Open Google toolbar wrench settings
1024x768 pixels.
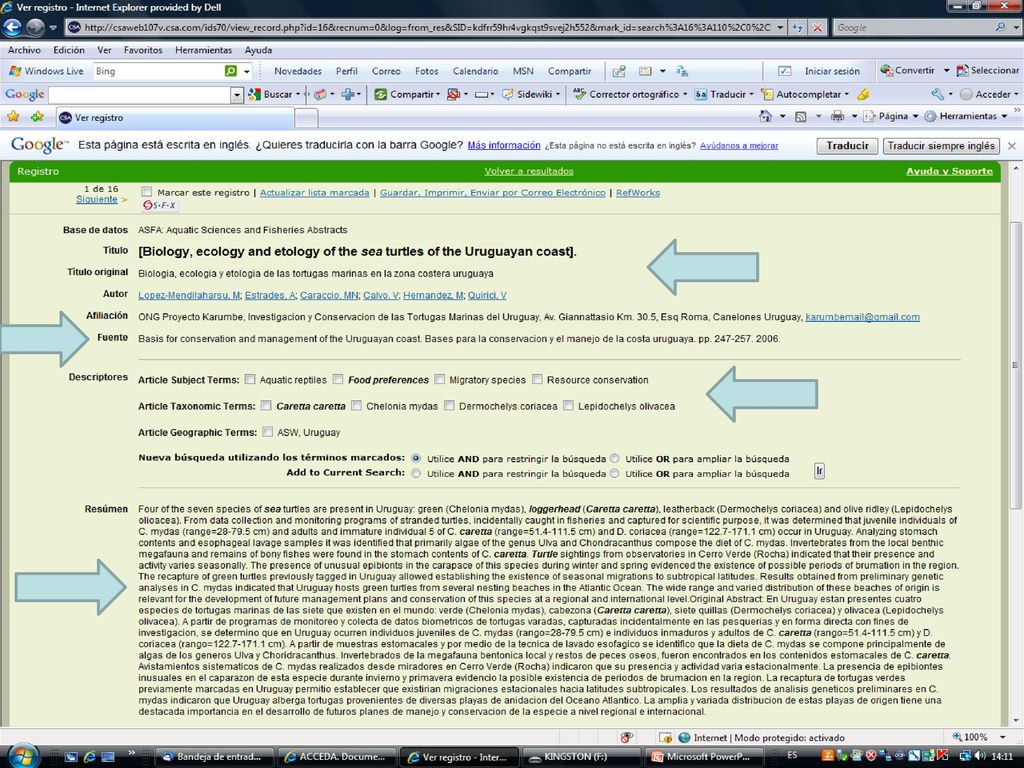[938, 94]
